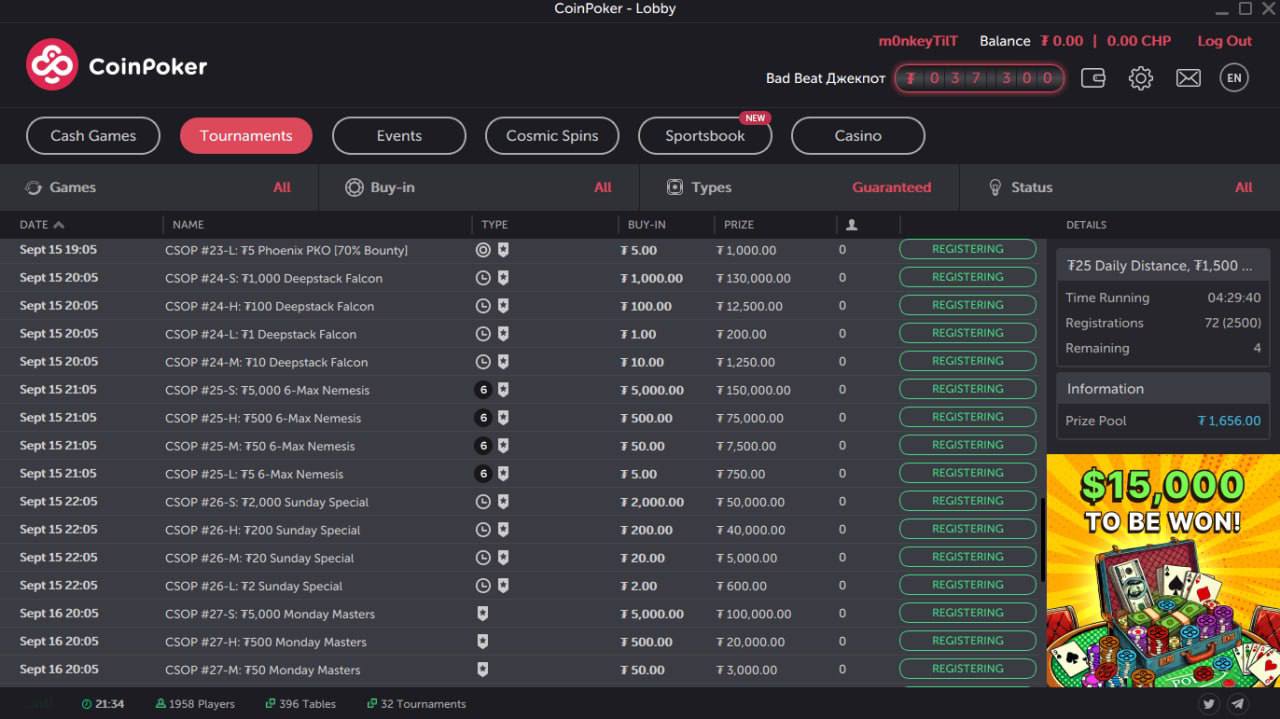Switch to Cash Games tab
The image size is (1280, 719).
coord(93,136)
